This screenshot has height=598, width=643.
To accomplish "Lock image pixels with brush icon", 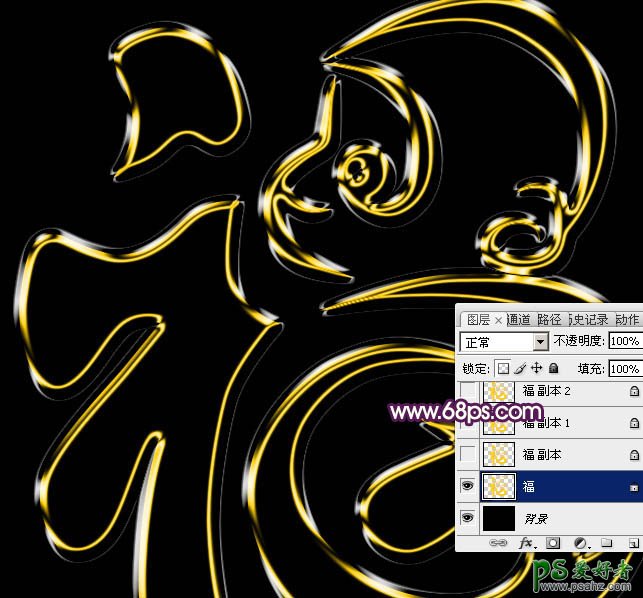I will coord(520,368).
